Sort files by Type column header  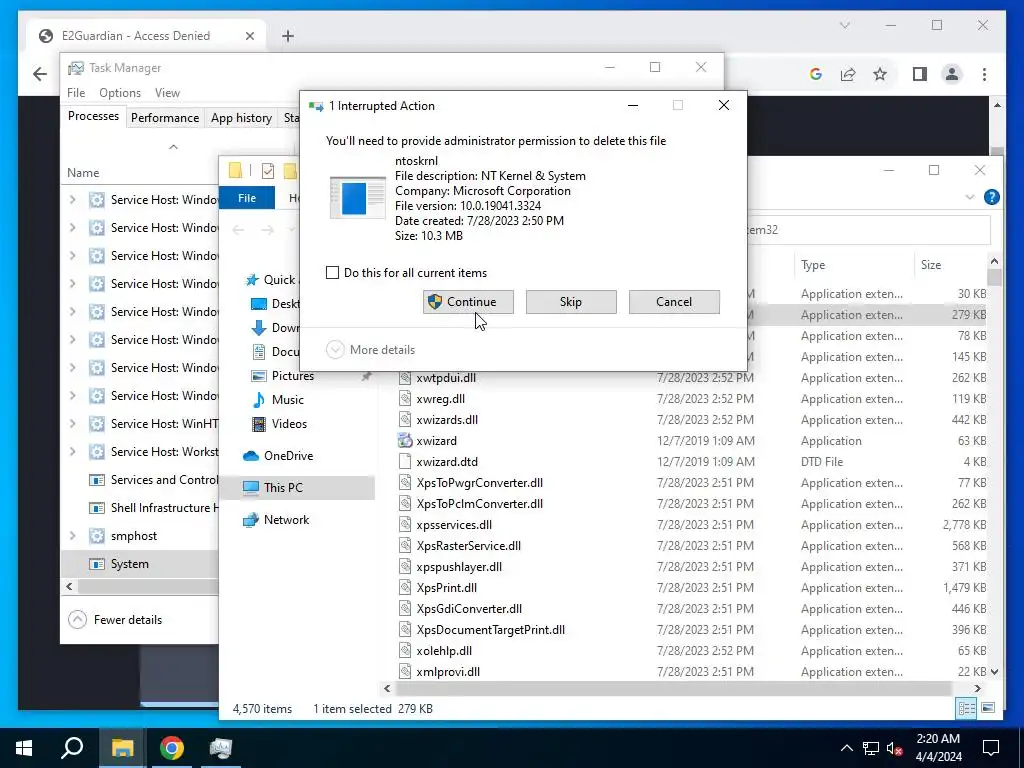point(854,264)
